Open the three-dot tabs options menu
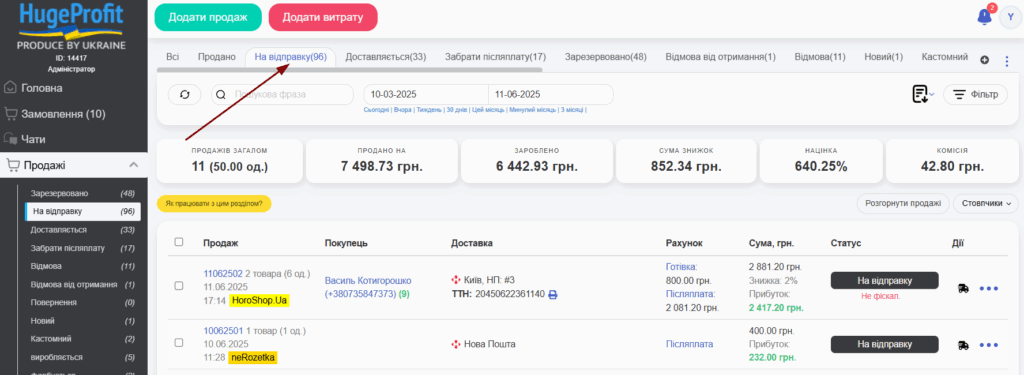 [x=1006, y=61]
